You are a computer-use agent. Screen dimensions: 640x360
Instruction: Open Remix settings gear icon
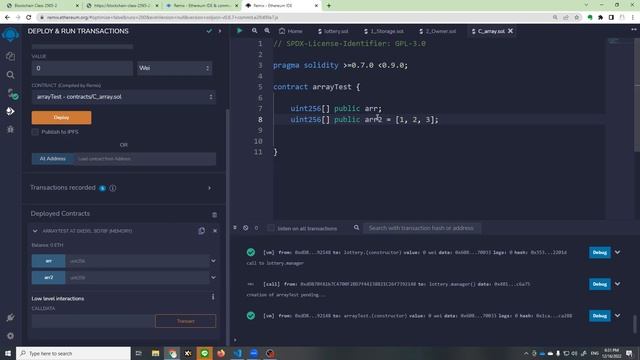pyautogui.click(x=10, y=336)
